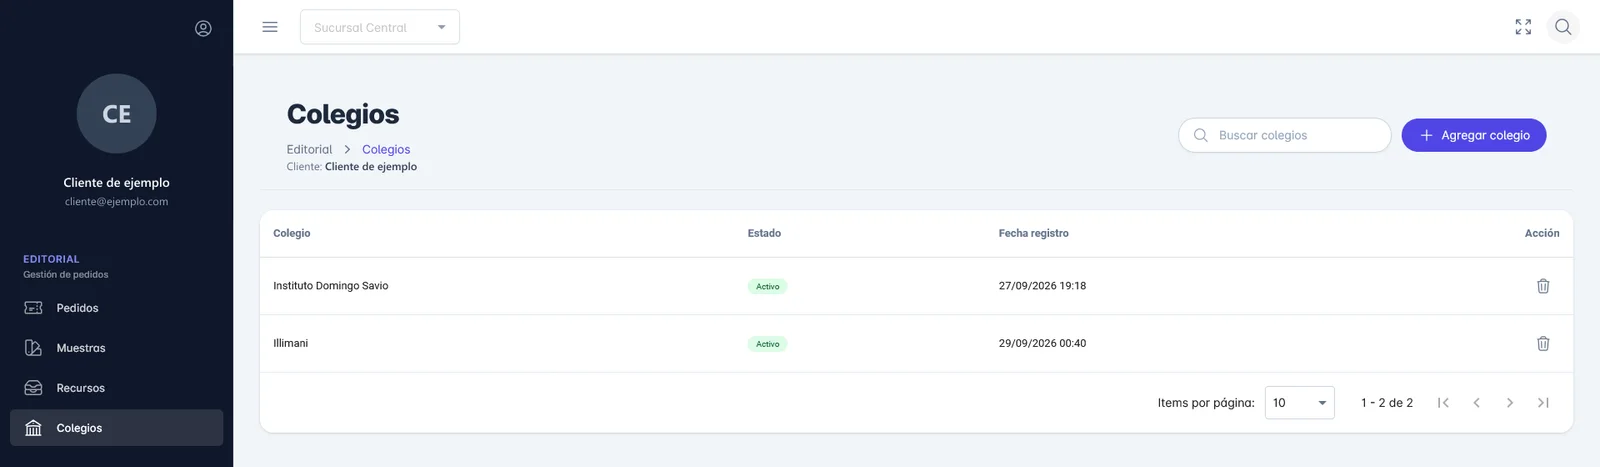
Task: Click the date 29/09/2026 00:40
Action: coord(1042,343)
